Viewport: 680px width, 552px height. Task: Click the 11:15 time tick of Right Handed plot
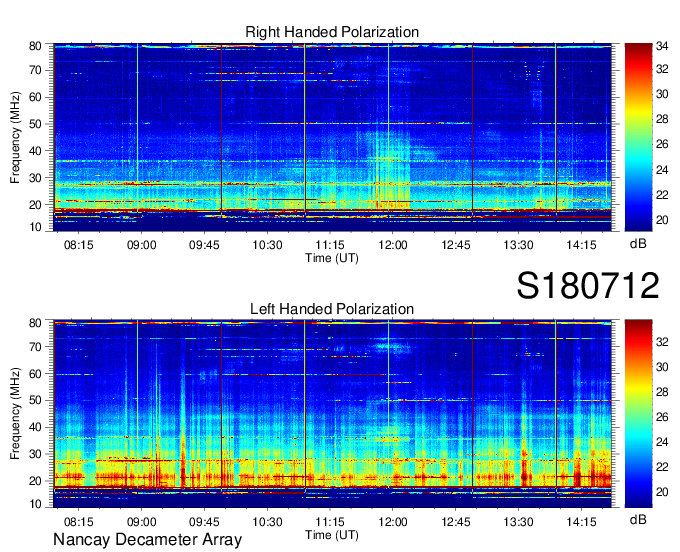[x=330, y=245]
